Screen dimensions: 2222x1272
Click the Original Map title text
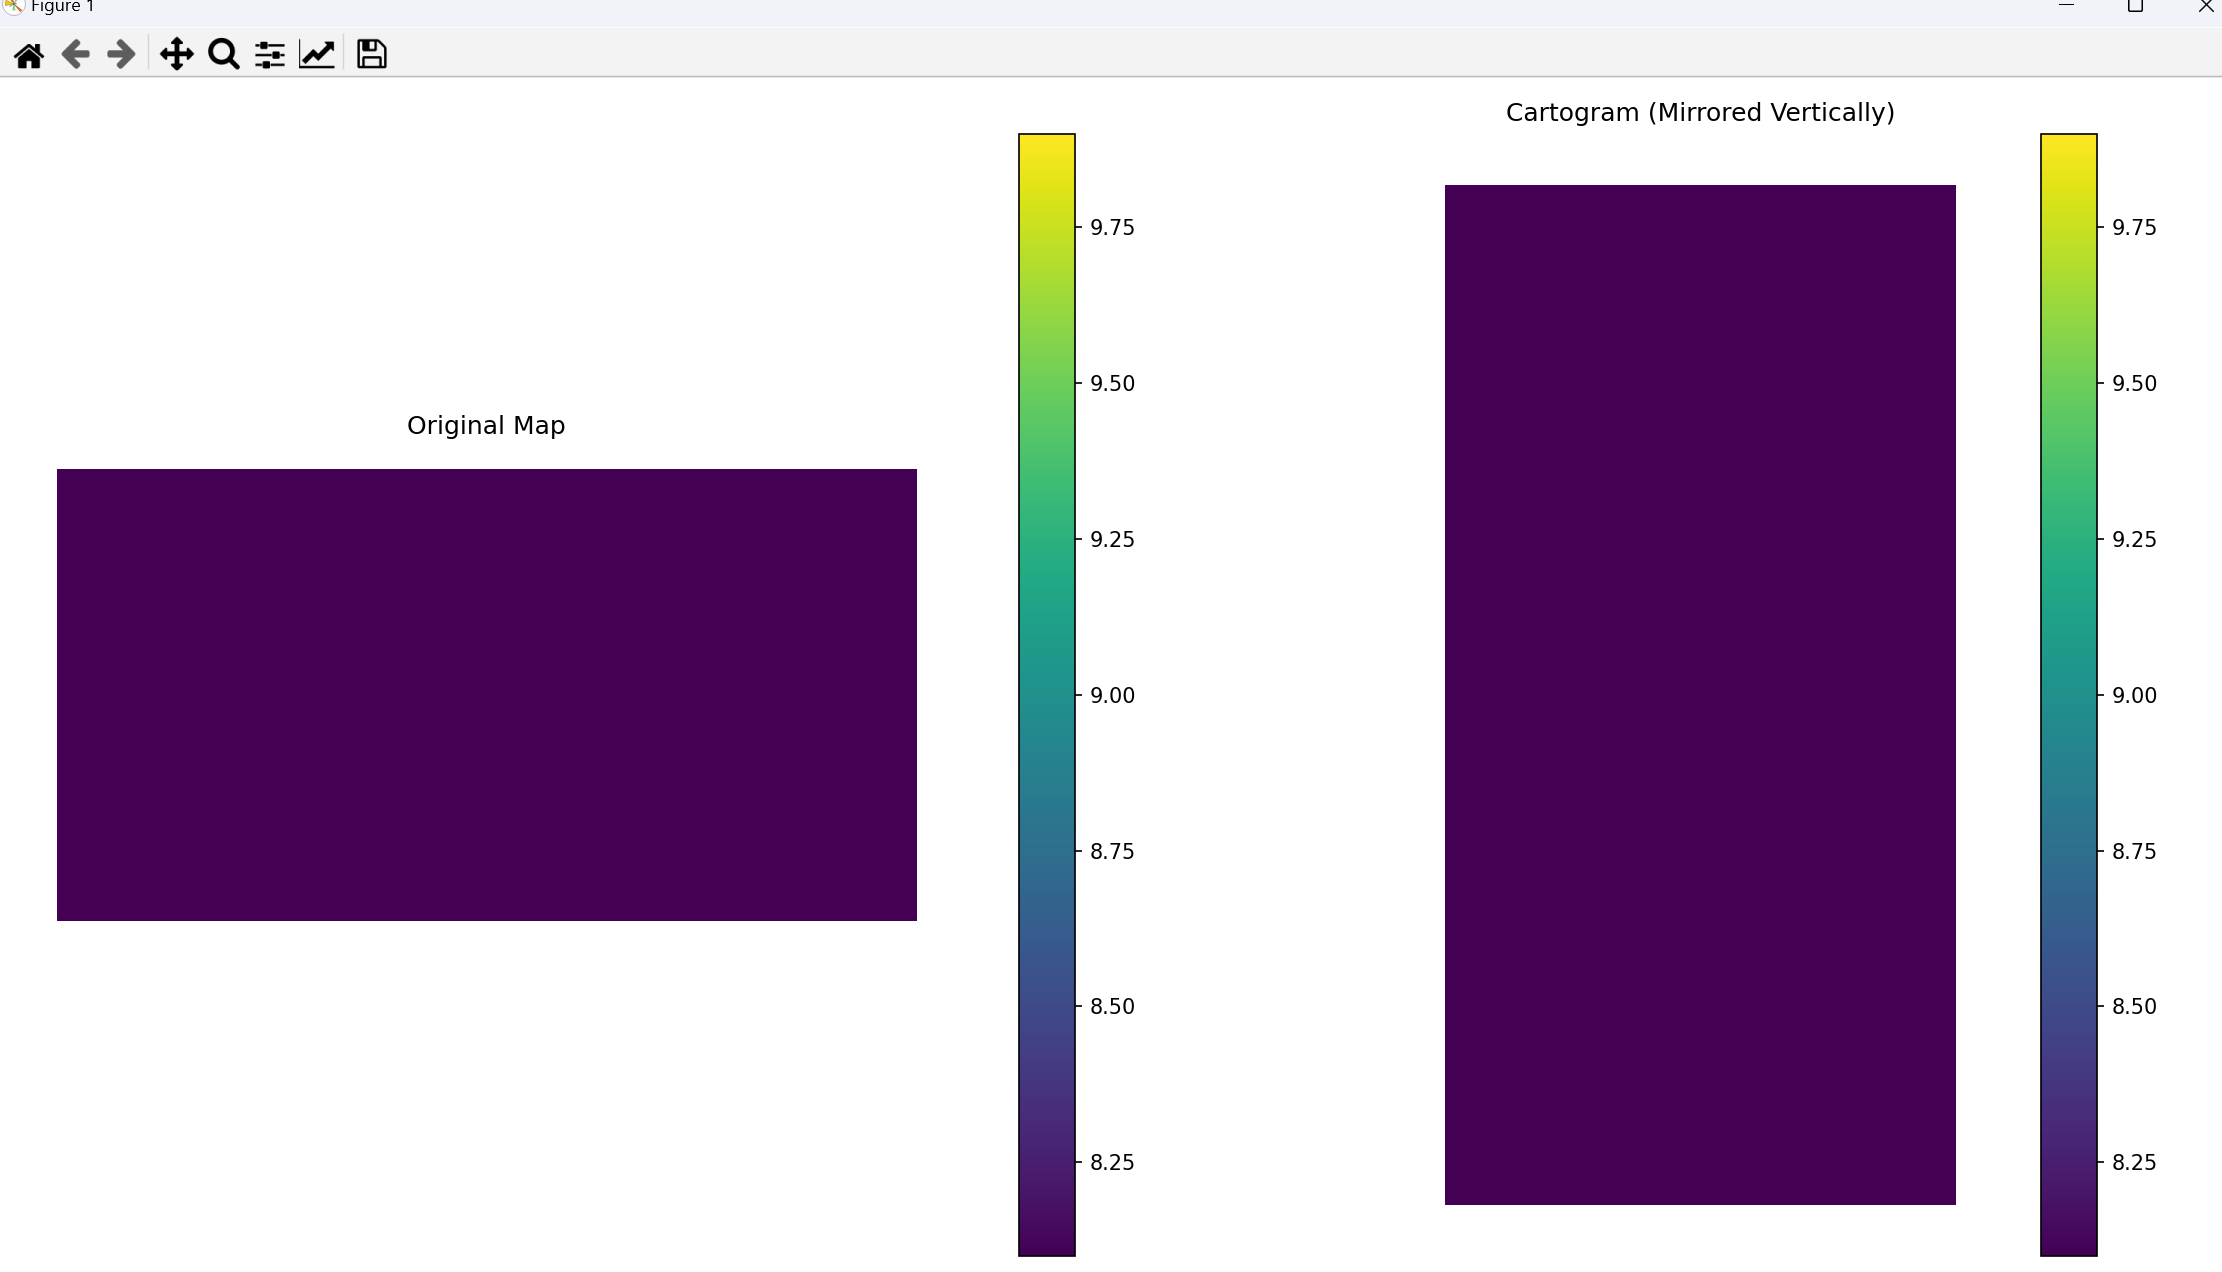pos(486,426)
